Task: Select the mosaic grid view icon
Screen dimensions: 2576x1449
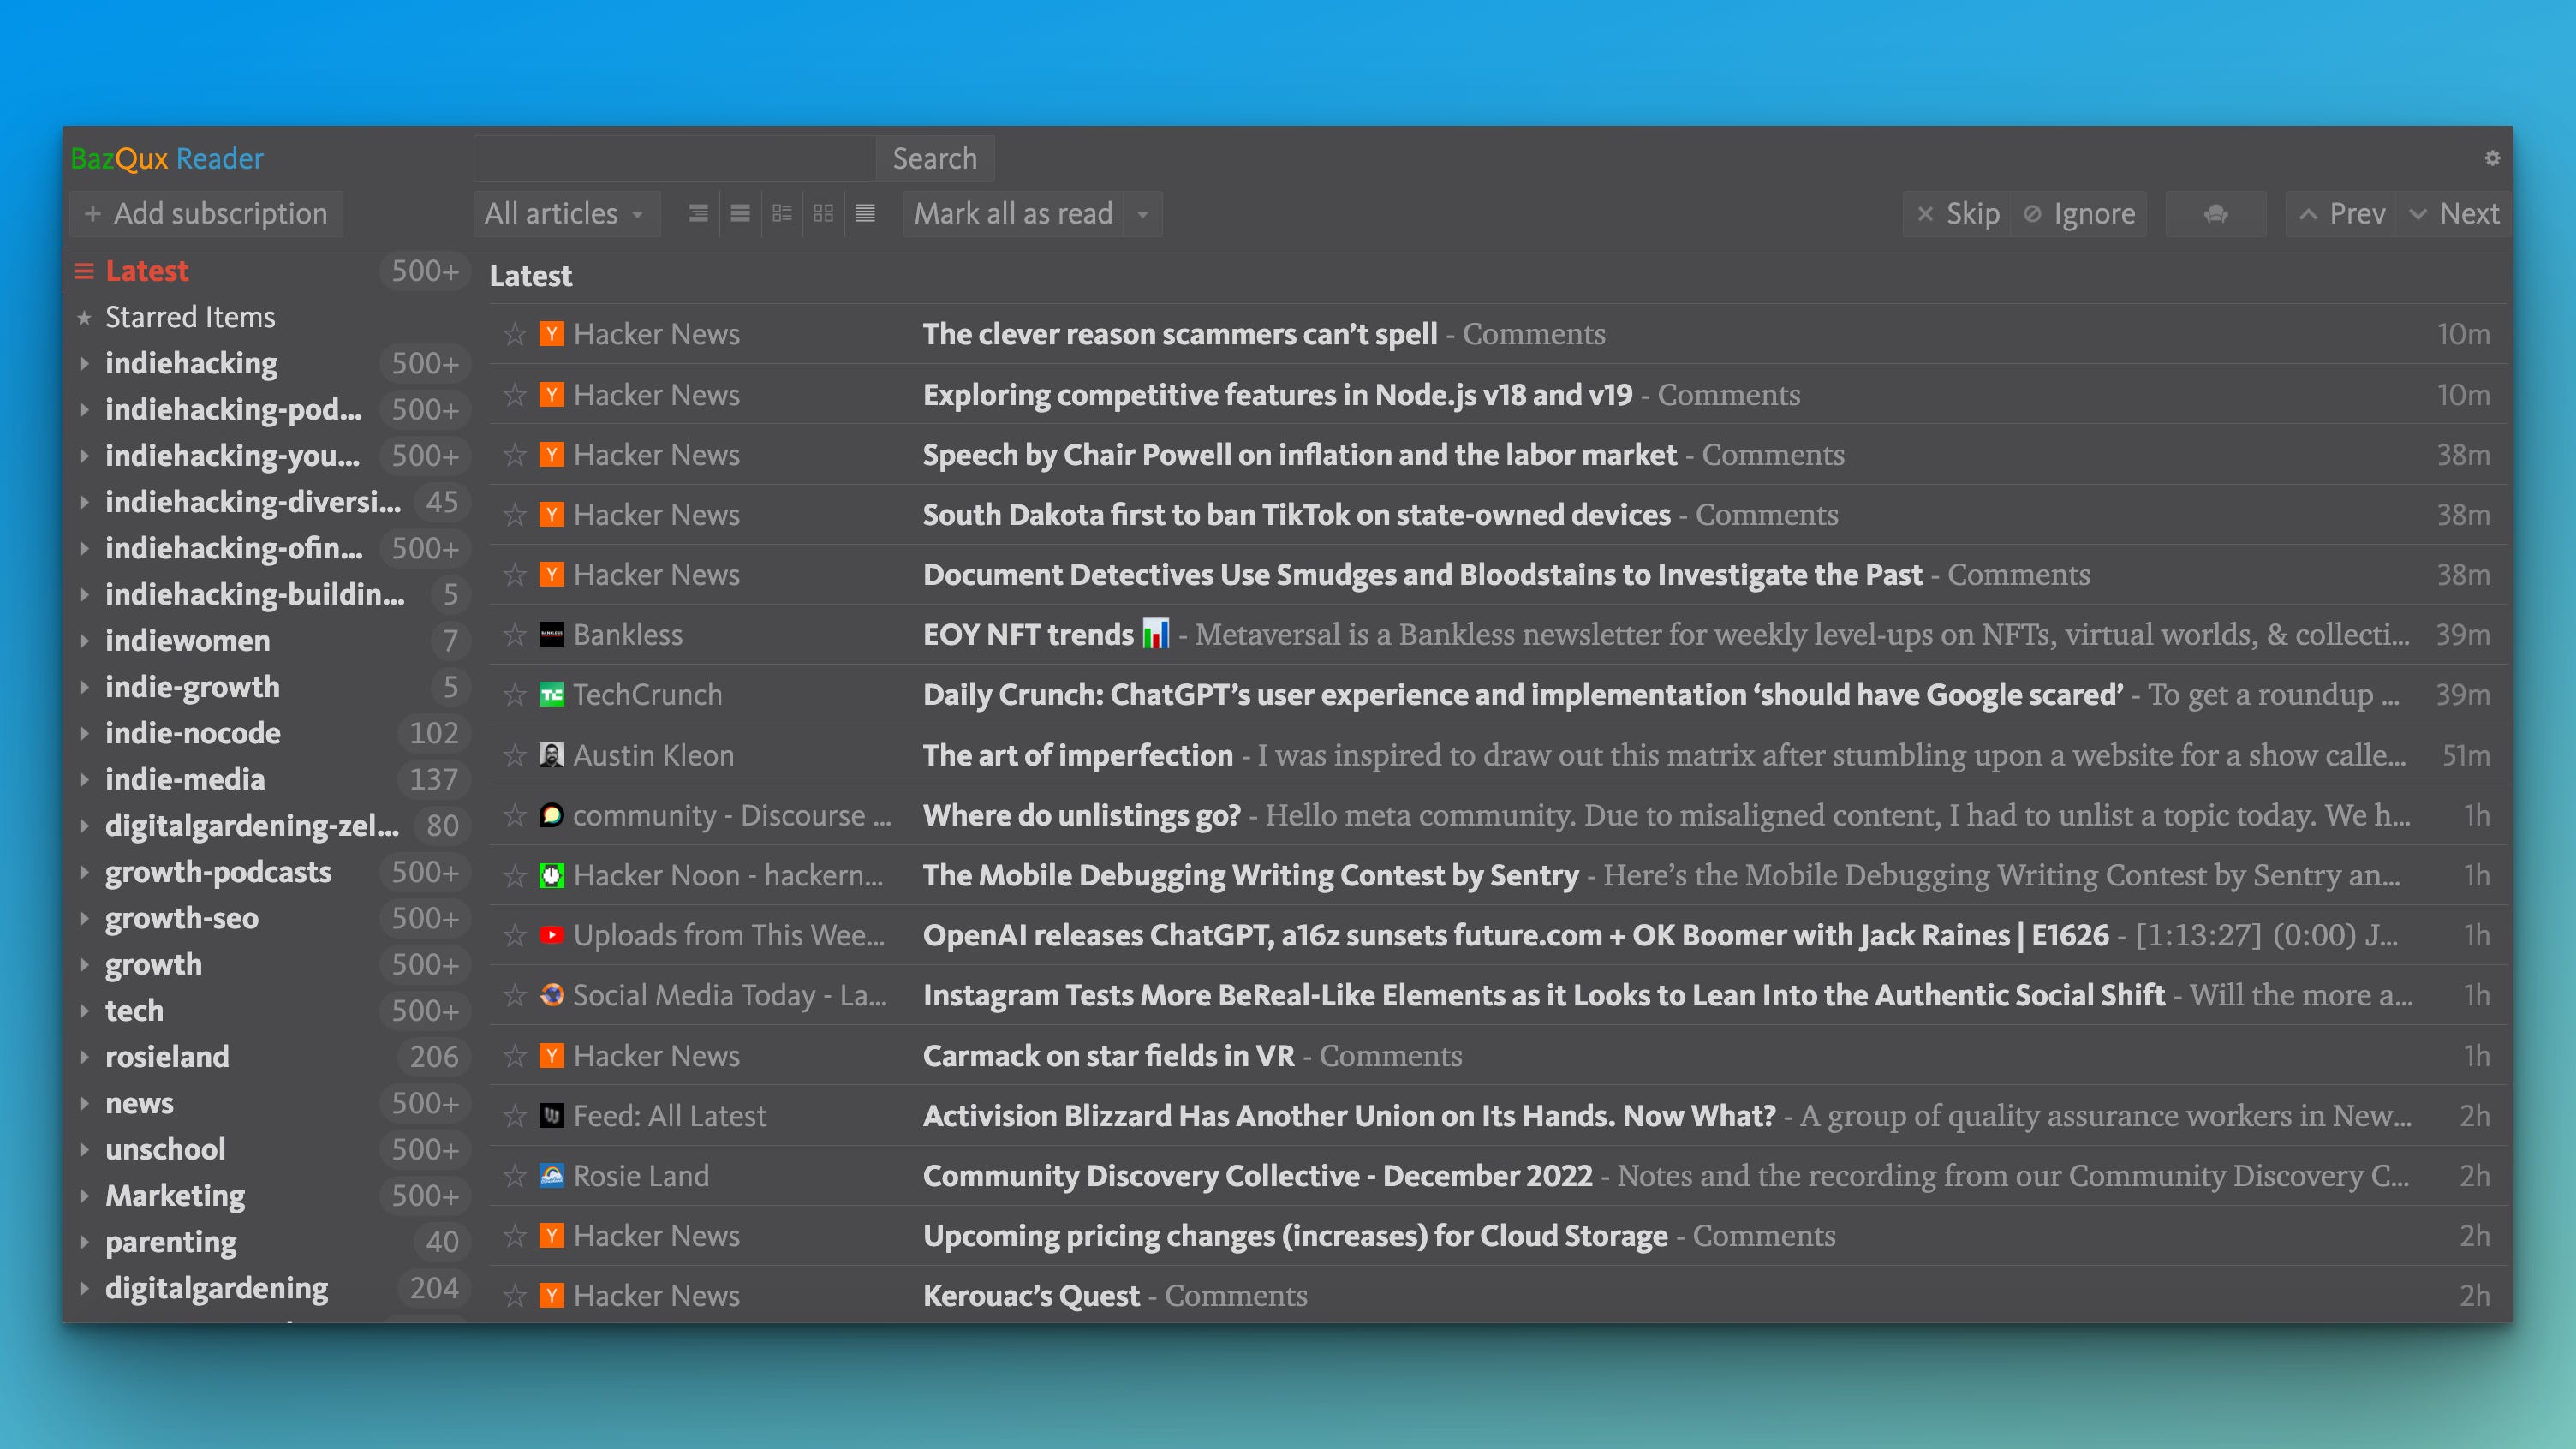Action: (x=823, y=213)
